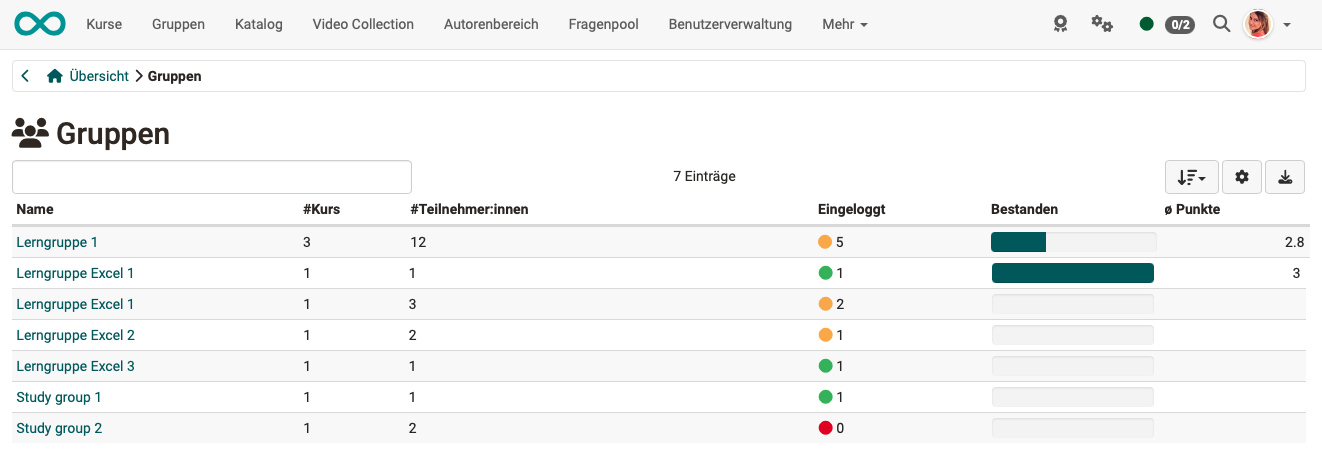The height and width of the screenshot is (453, 1322).
Task: Go back with the breadcrumb arrow
Action: tap(25, 76)
